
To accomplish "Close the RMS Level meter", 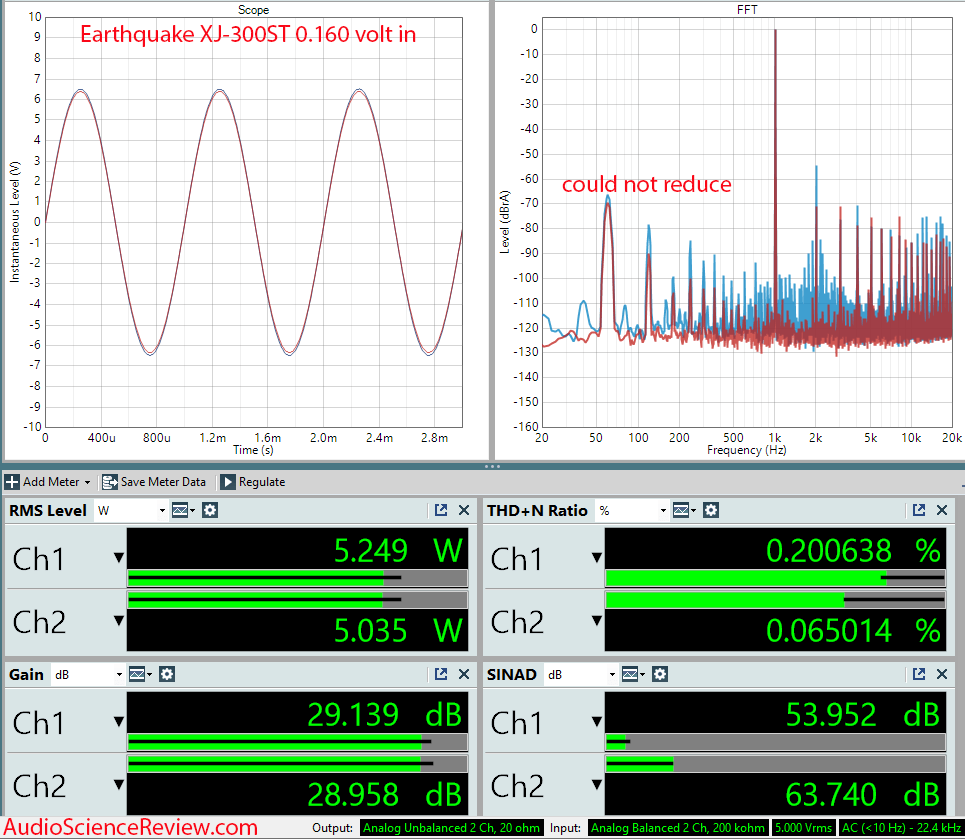I will point(464,510).
